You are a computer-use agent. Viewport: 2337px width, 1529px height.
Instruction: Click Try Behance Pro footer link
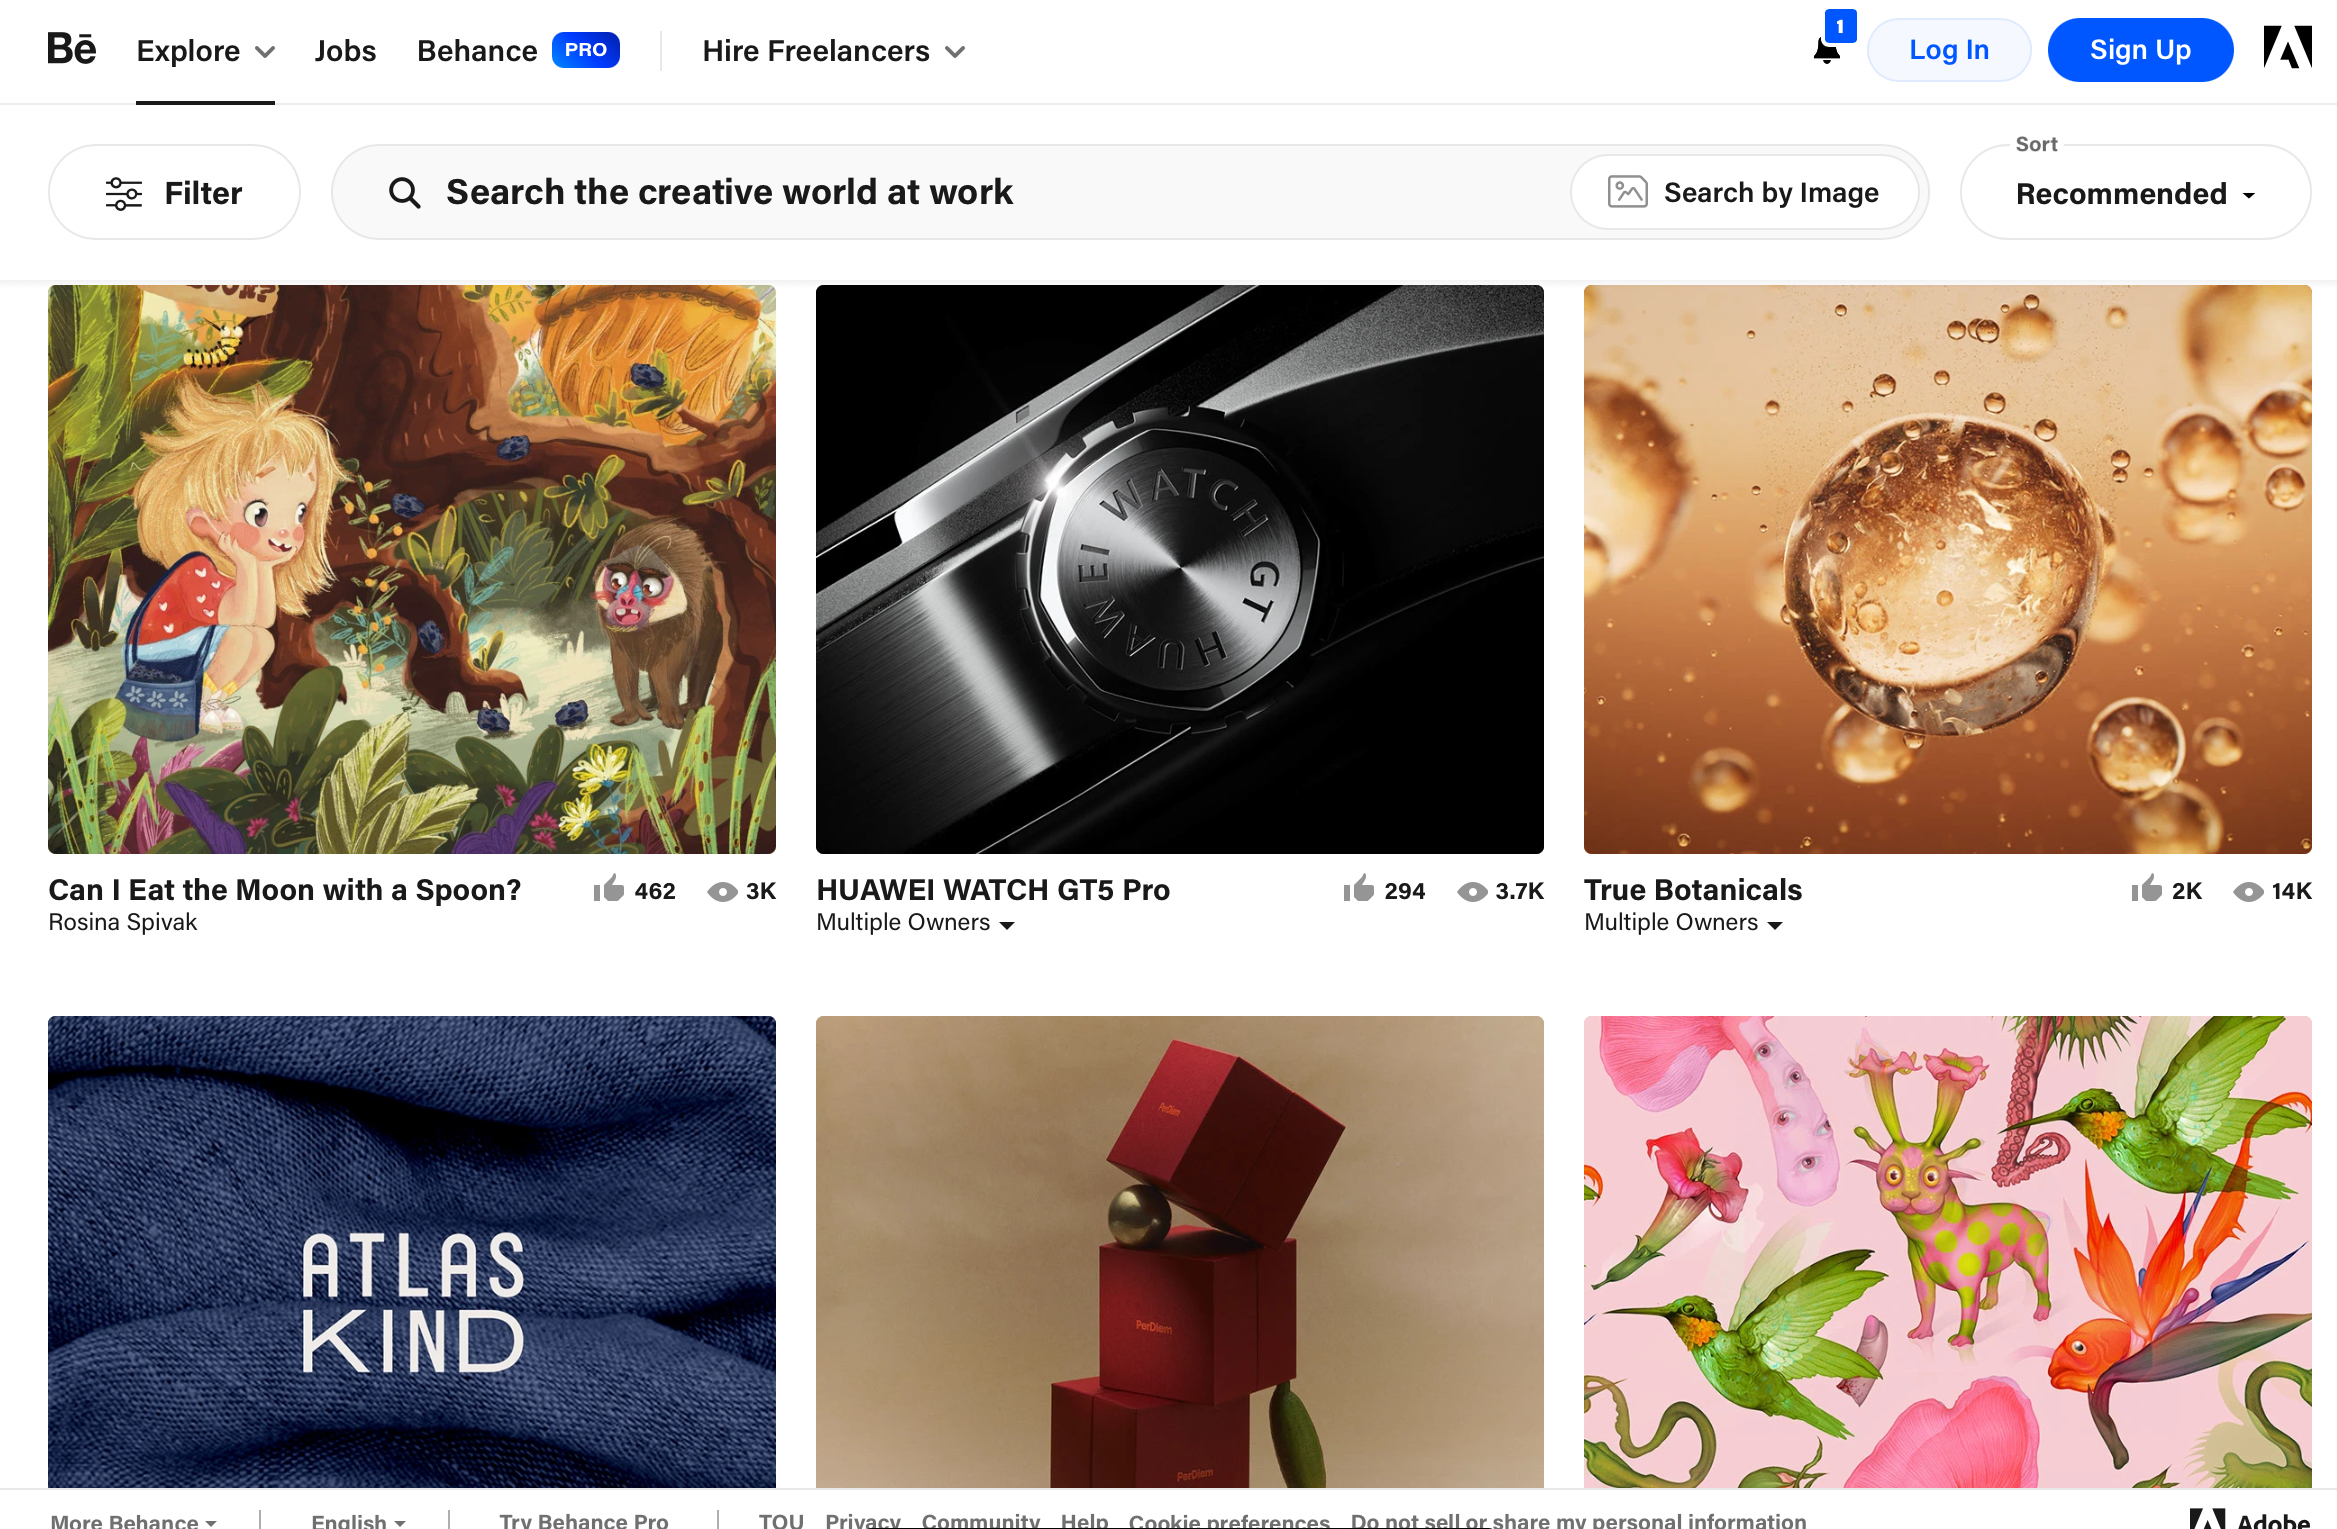583,1520
